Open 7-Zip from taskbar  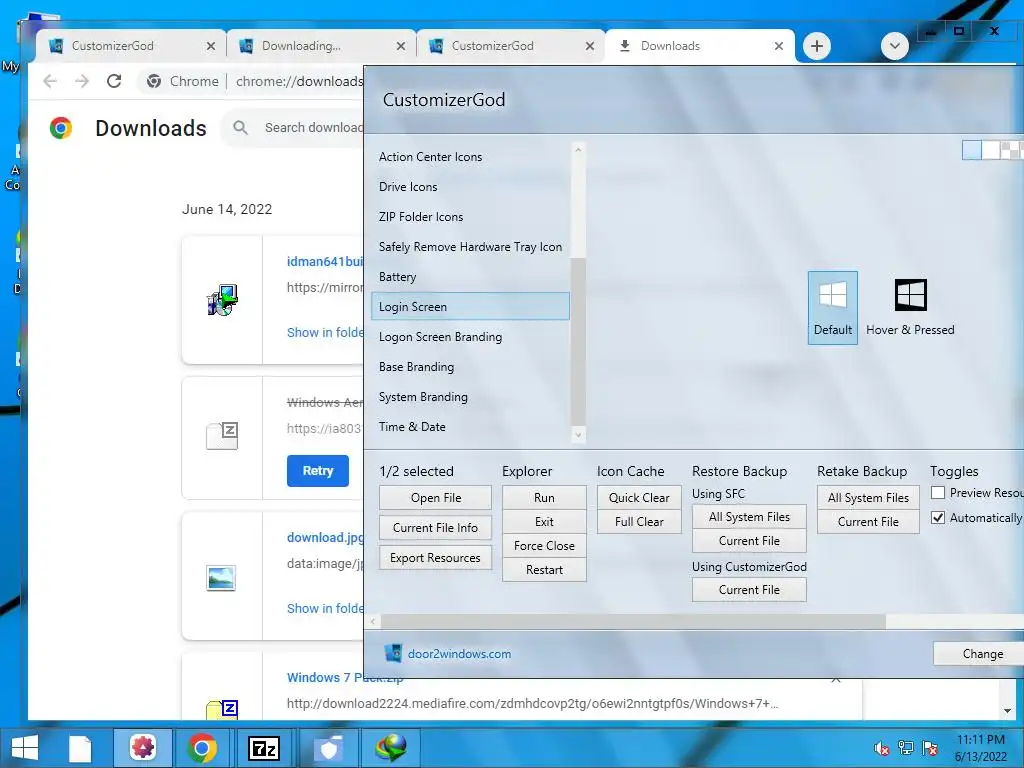pos(264,748)
